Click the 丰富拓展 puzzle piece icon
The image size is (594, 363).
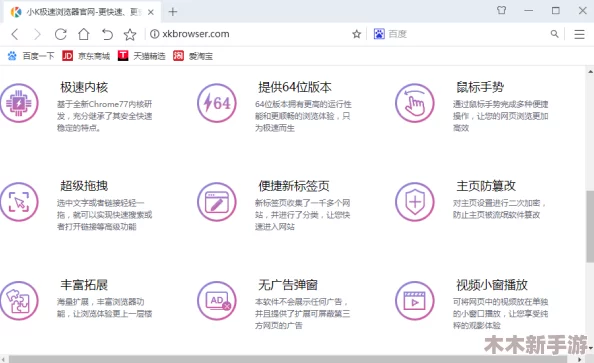click(x=19, y=300)
